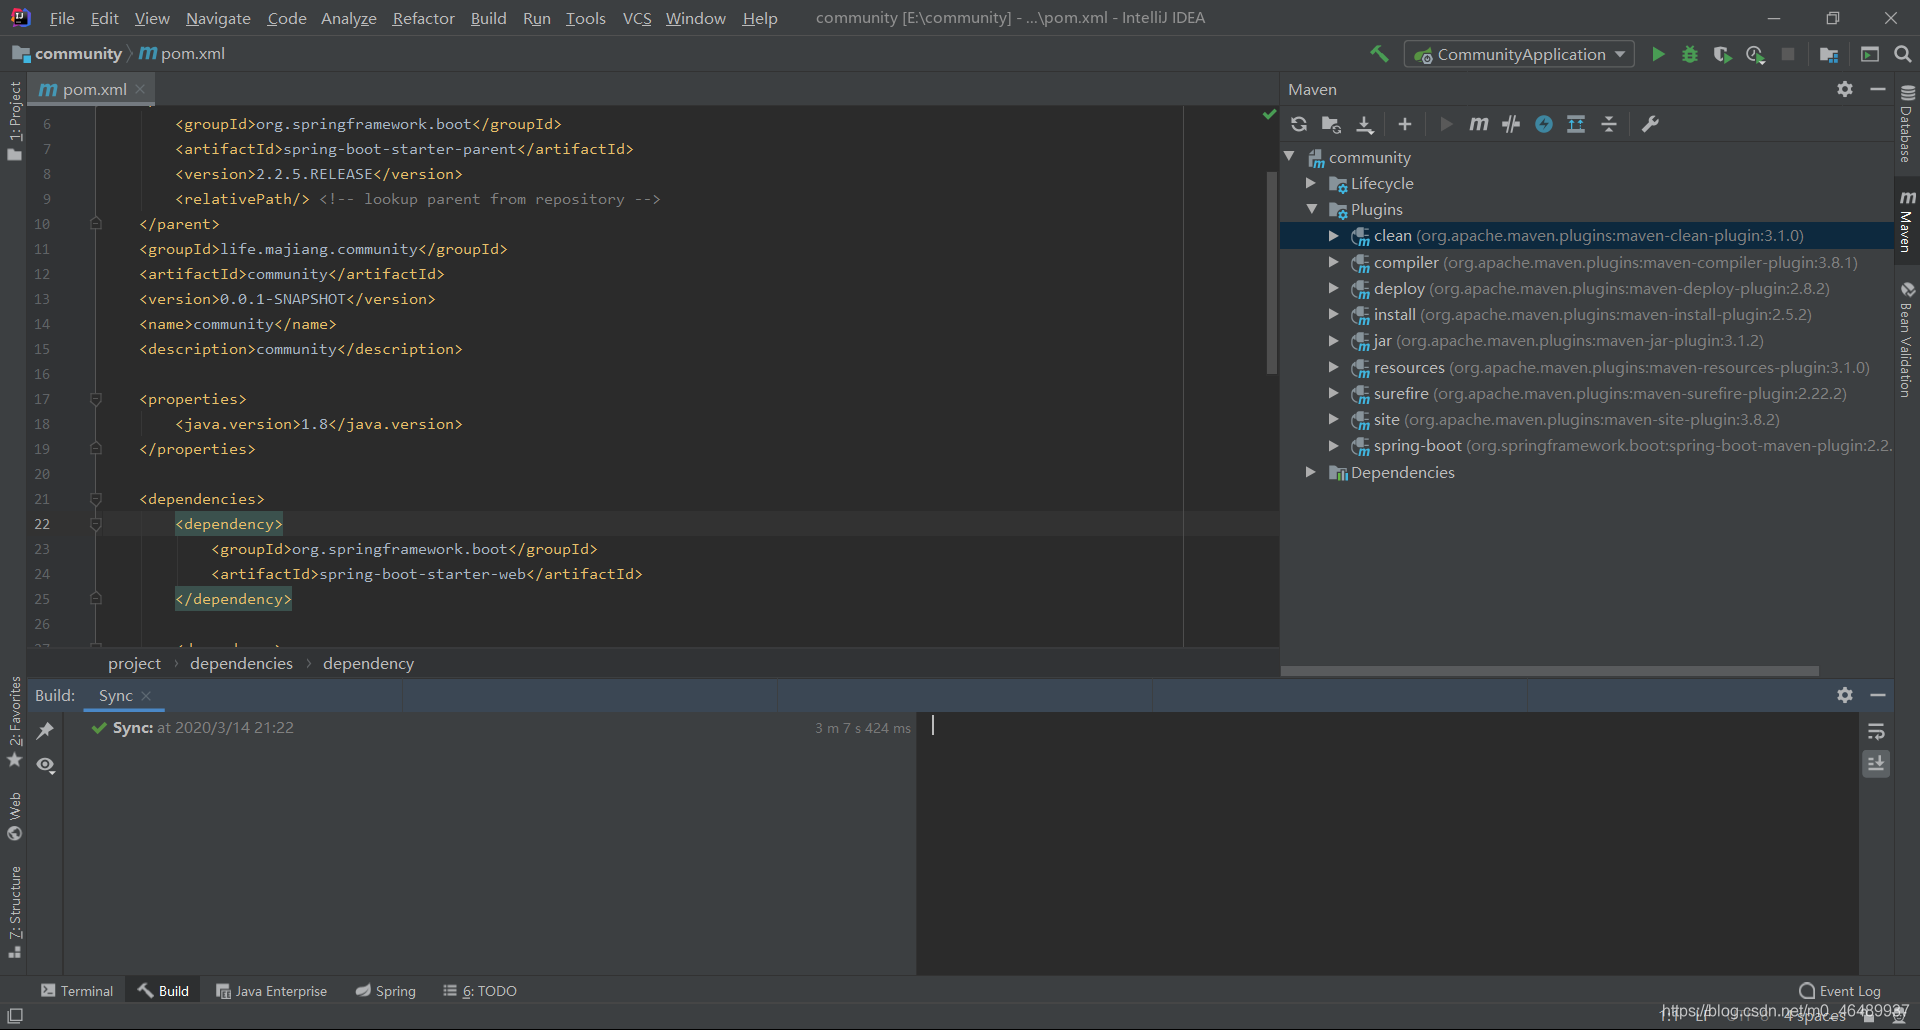This screenshot has width=1920, height=1030.
Task: Expand the spring-boot plugin node
Action: tap(1333, 446)
